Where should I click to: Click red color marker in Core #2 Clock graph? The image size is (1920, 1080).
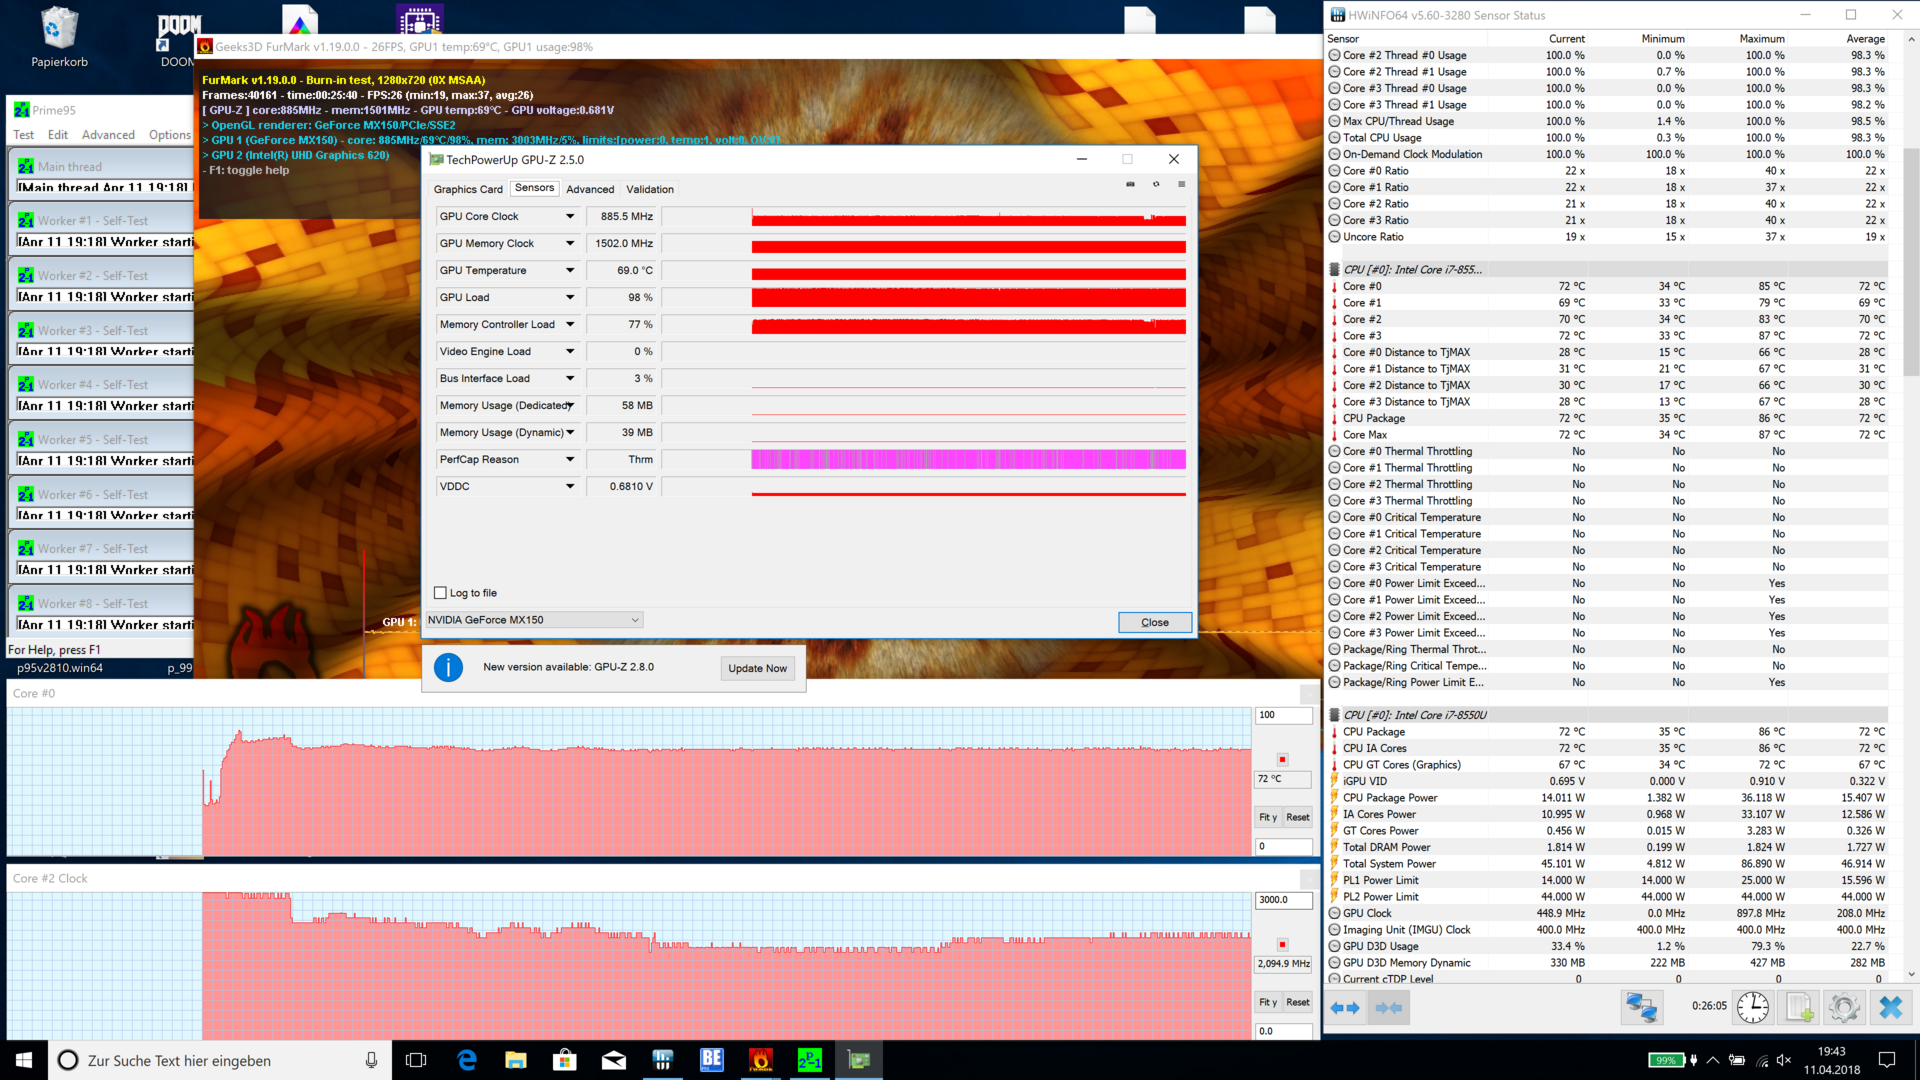(x=1282, y=945)
